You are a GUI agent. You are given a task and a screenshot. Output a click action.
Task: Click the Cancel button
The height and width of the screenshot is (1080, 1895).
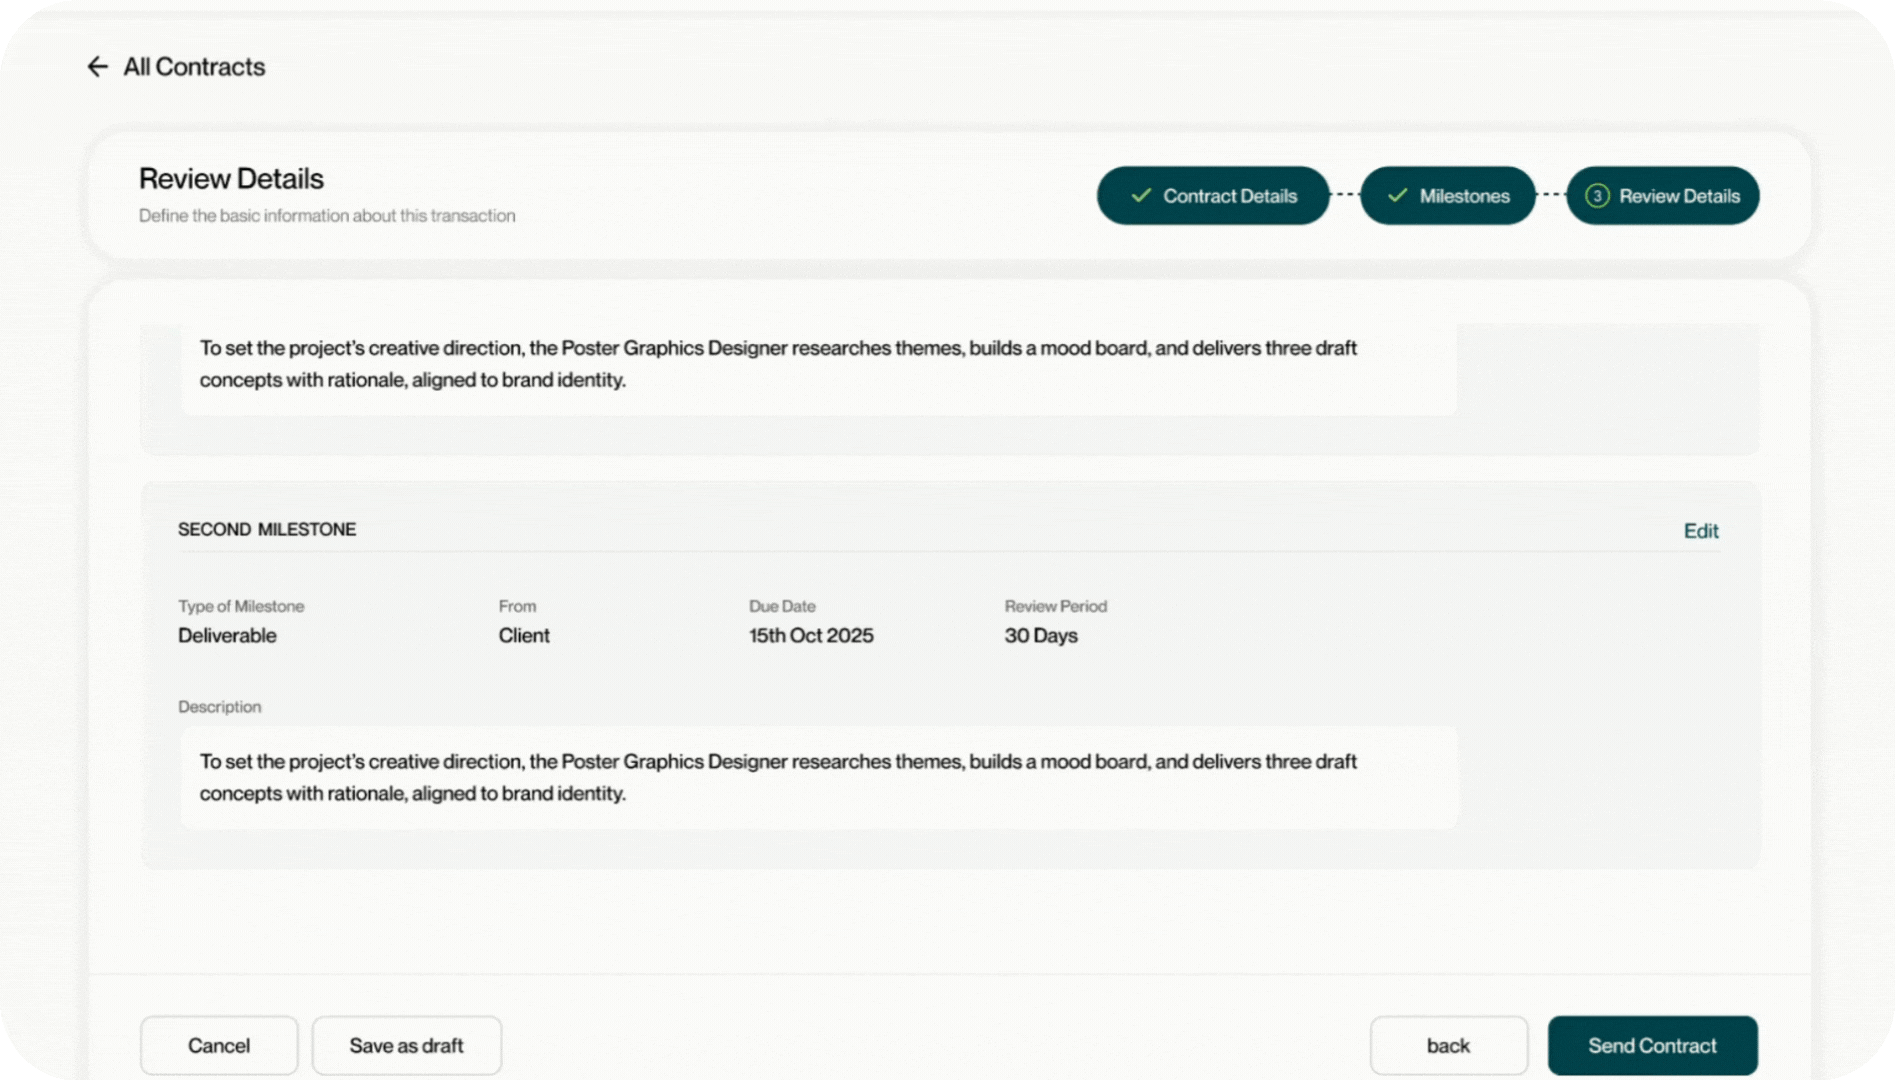219,1045
